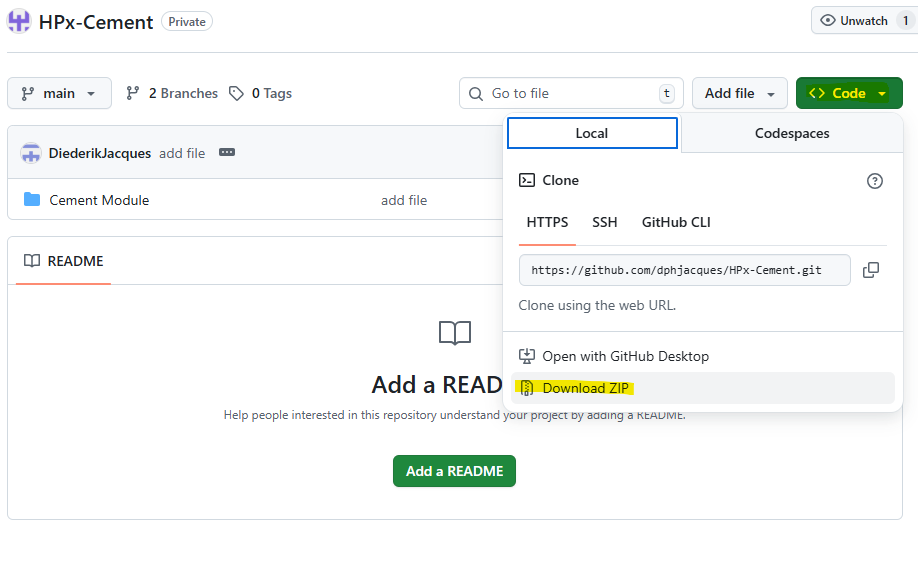The image size is (918, 561).
Task: Click the open book README icon
Action: 32,261
